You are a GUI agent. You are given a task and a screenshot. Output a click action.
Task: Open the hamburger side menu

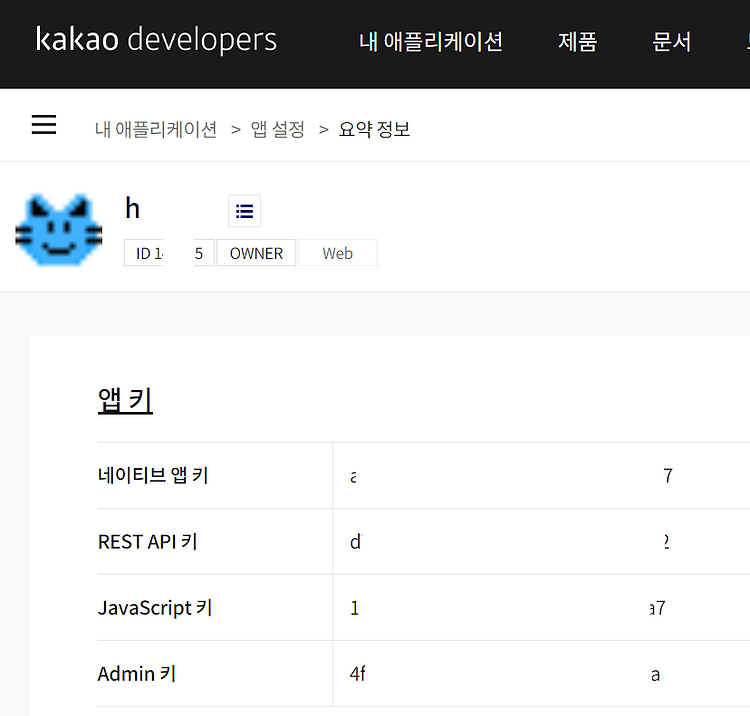tap(44, 124)
